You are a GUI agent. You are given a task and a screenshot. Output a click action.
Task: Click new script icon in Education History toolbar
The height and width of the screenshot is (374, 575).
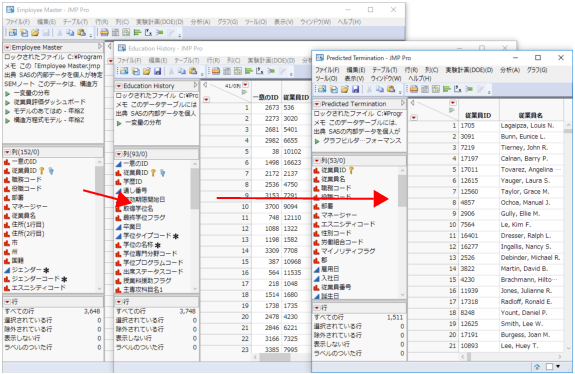pyautogui.click(x=135, y=71)
